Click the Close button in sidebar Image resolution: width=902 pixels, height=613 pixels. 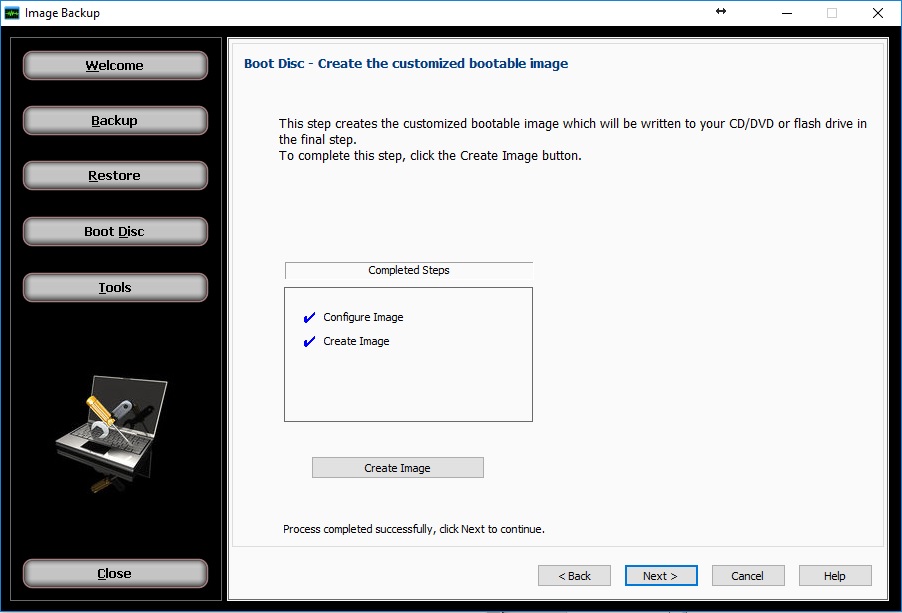[115, 573]
